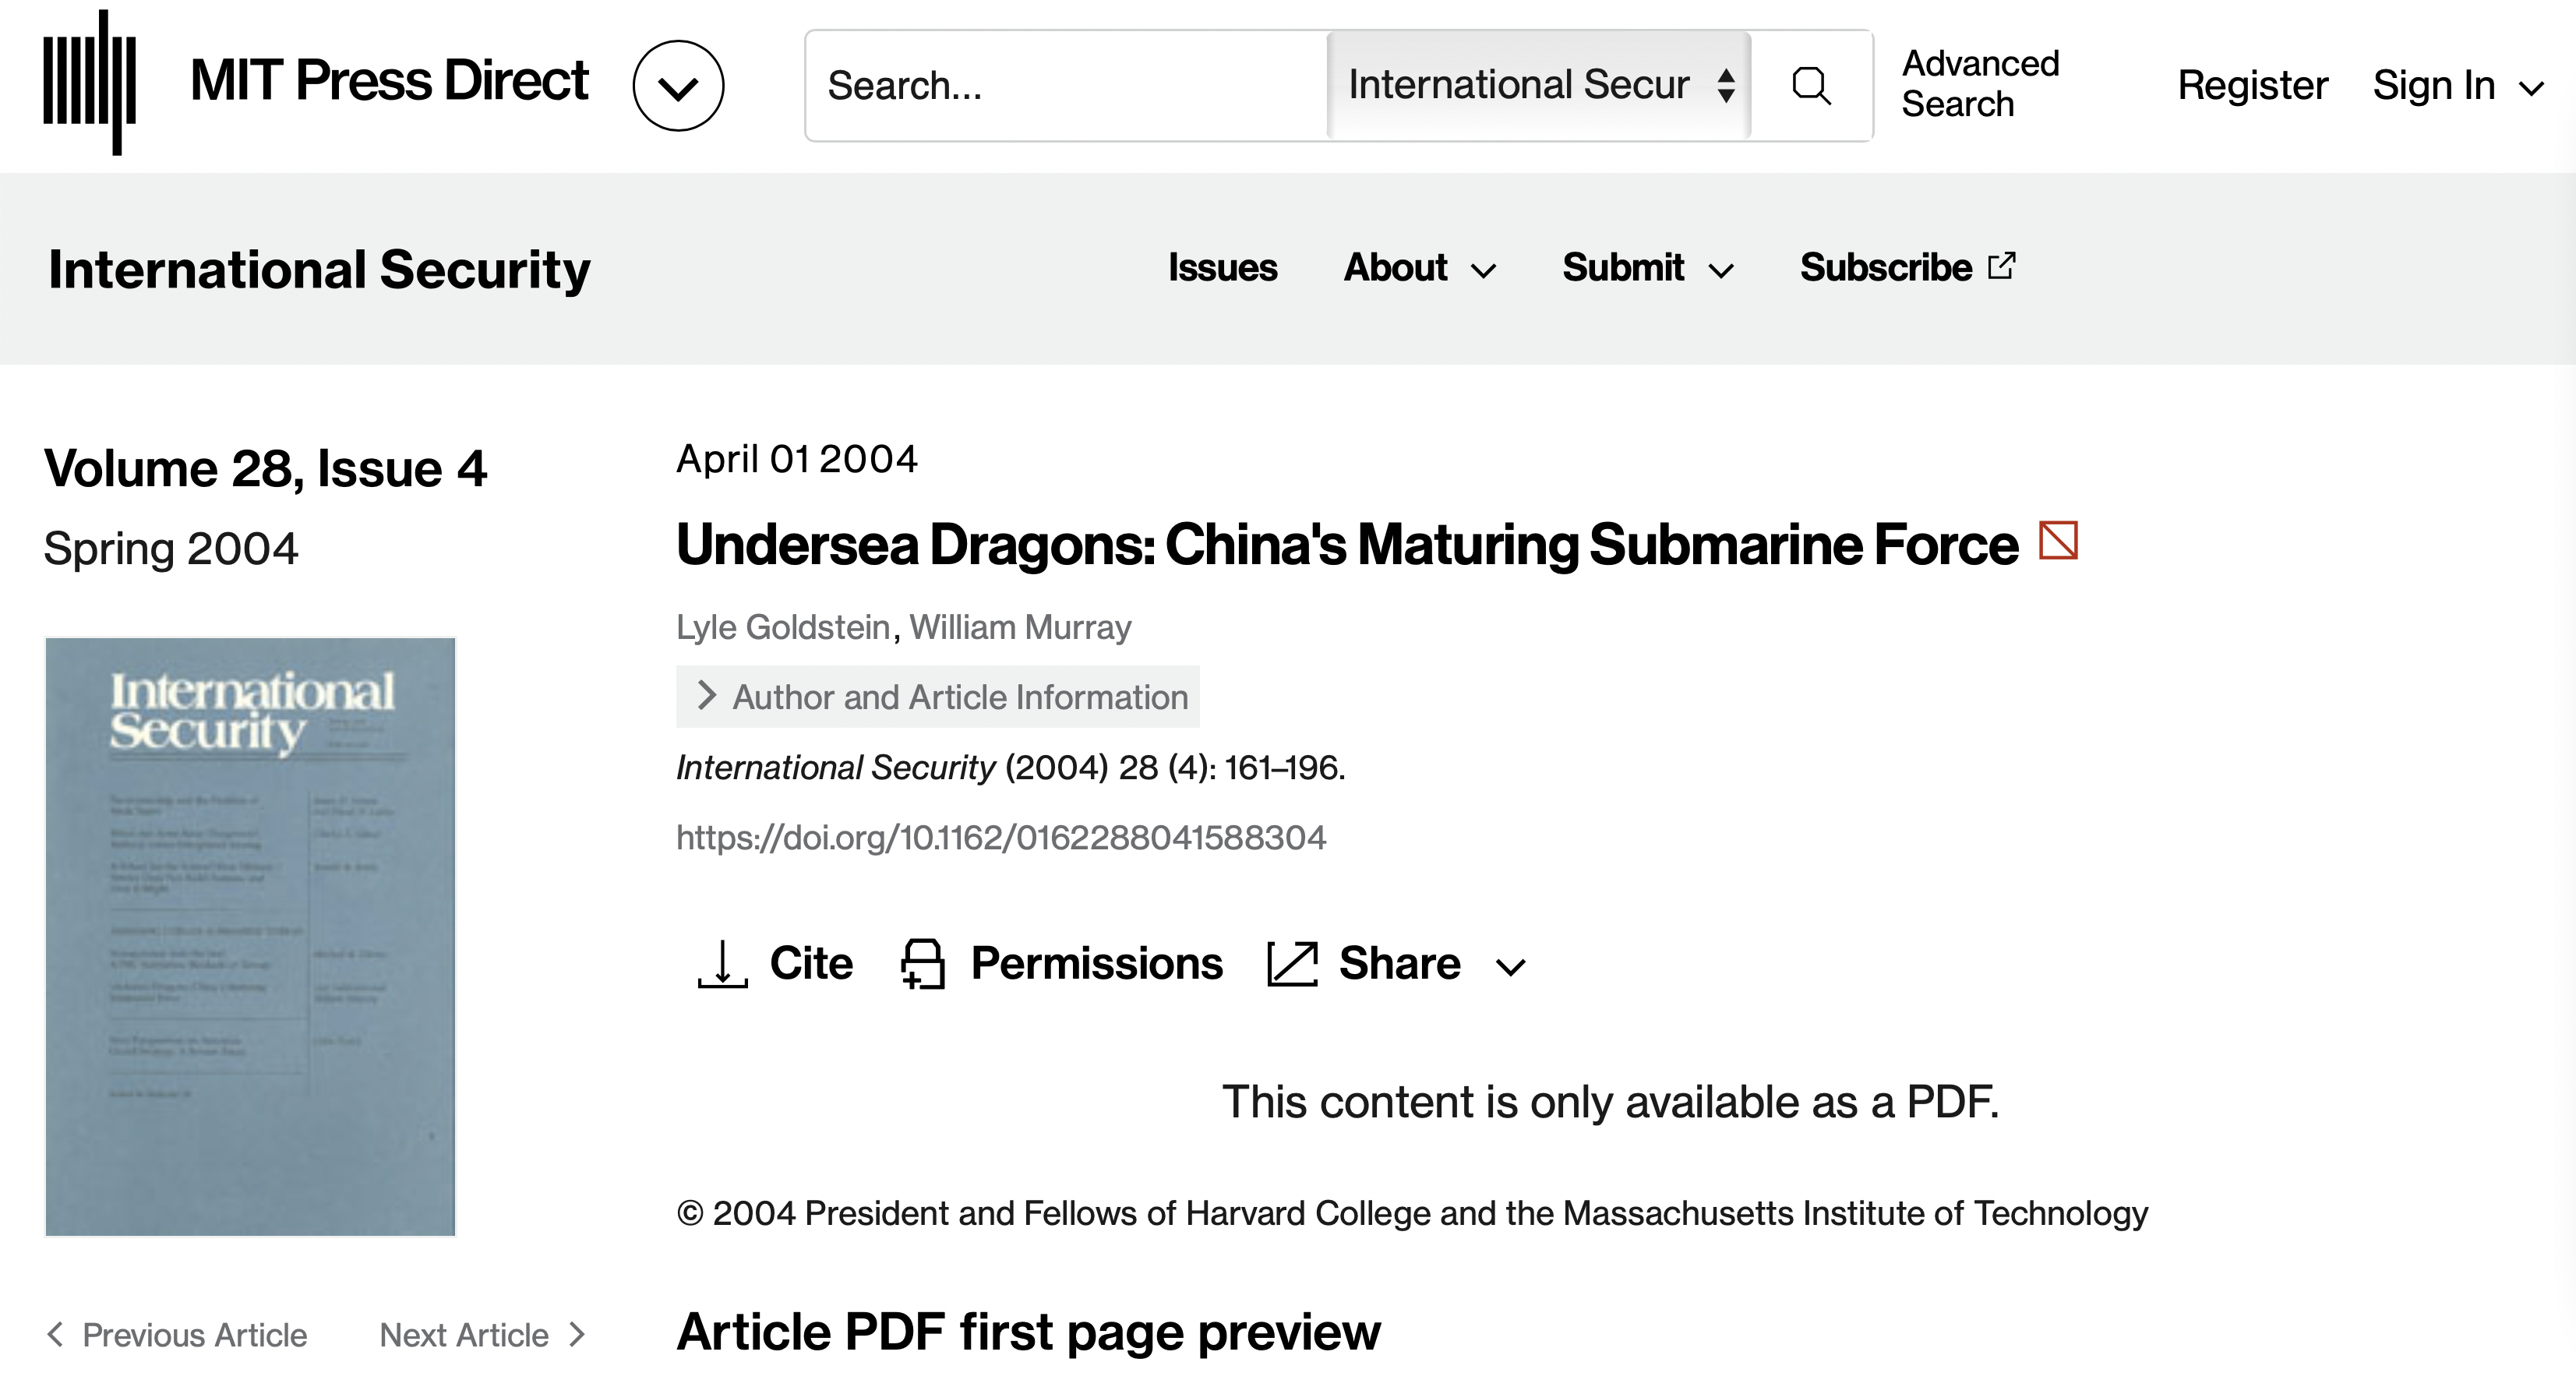The height and width of the screenshot is (1387, 2576).
Task: Expand the Sign In dropdown
Action: pyautogui.click(x=2458, y=86)
